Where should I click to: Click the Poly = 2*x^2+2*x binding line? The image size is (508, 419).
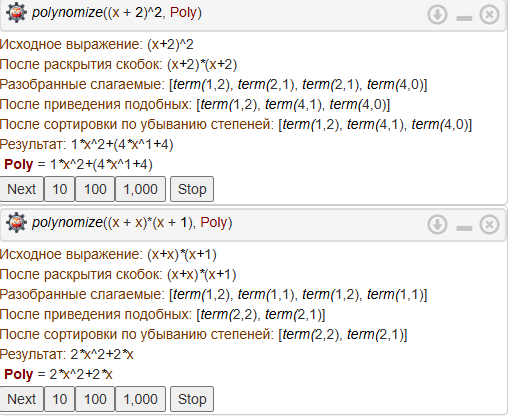[58, 374]
